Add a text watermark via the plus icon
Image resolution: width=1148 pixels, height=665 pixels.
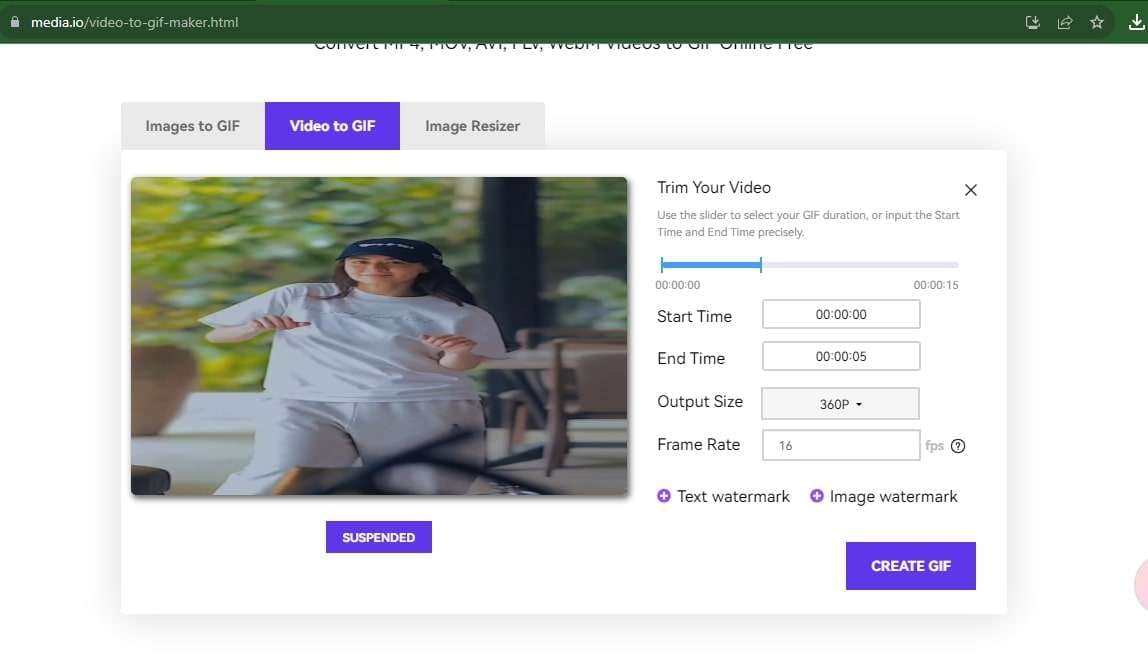coord(664,495)
